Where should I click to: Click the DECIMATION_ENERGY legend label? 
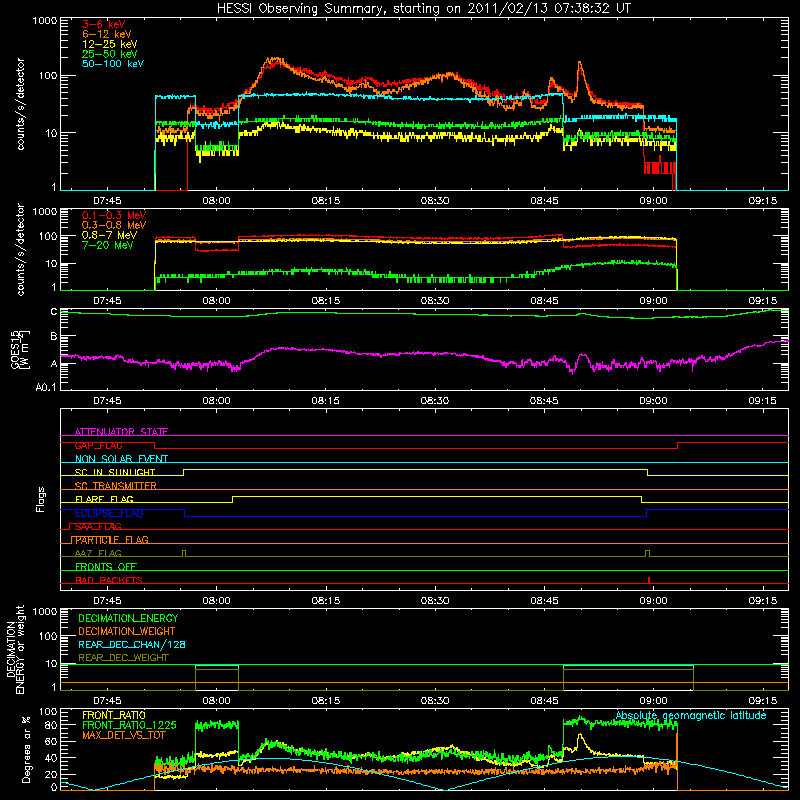(x=128, y=618)
